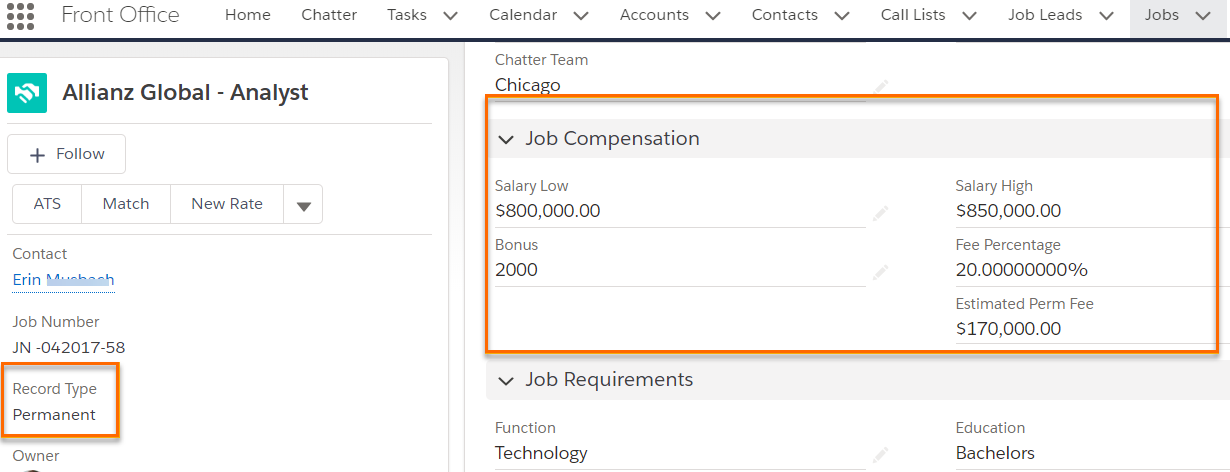1230x472 pixels.
Task: Open the Job Leads tab dropdown chevron
Action: (1105, 16)
